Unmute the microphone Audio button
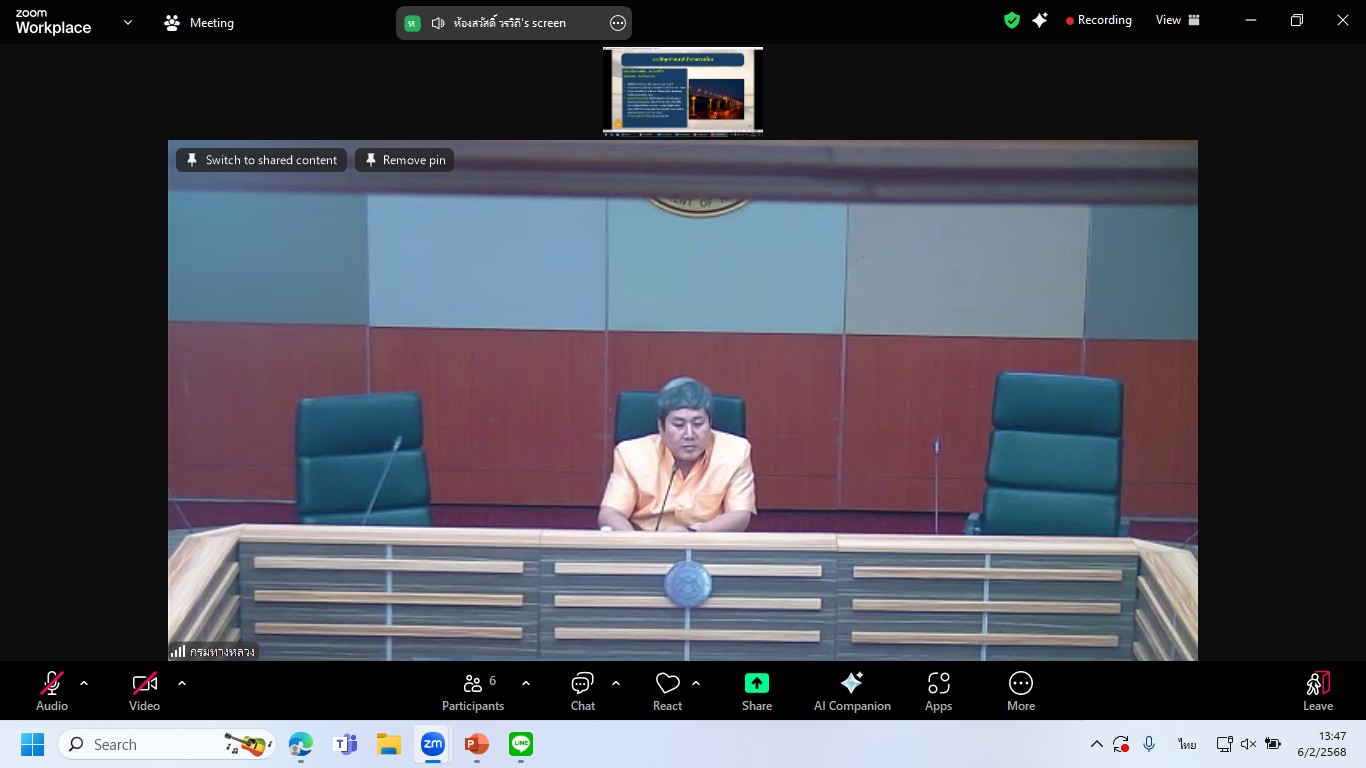This screenshot has height=768, width=1366. [52, 691]
